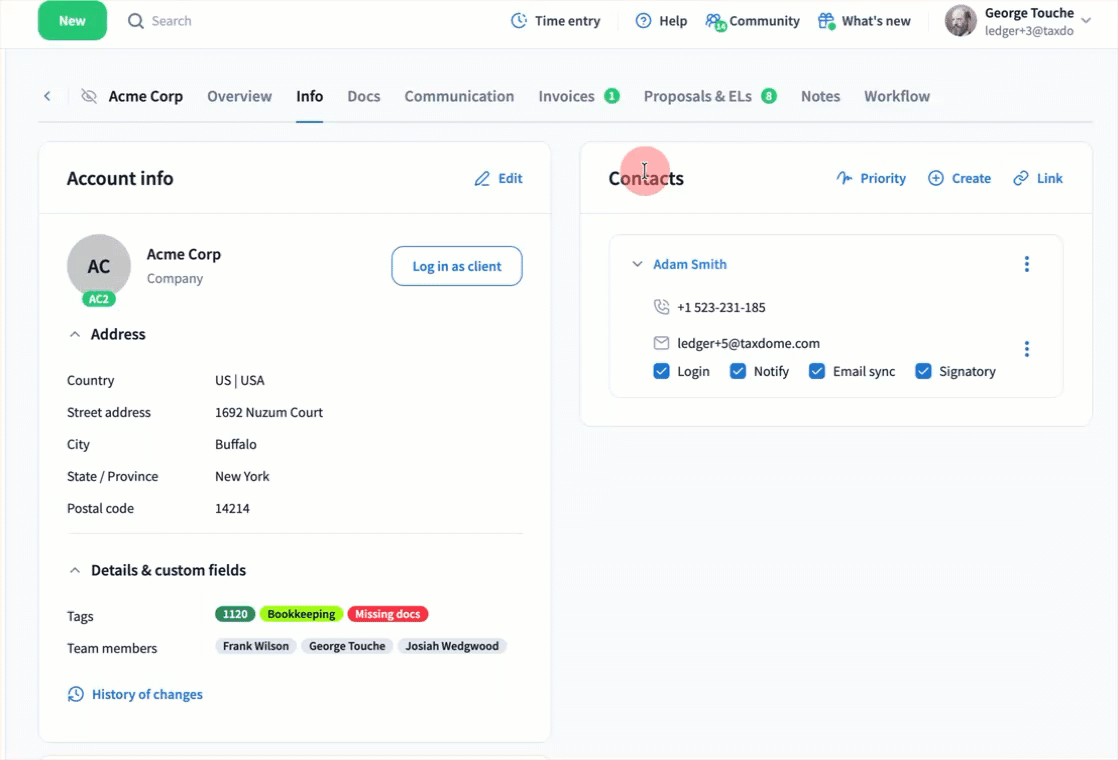
Task: Click the 1120 tag
Action: point(235,614)
